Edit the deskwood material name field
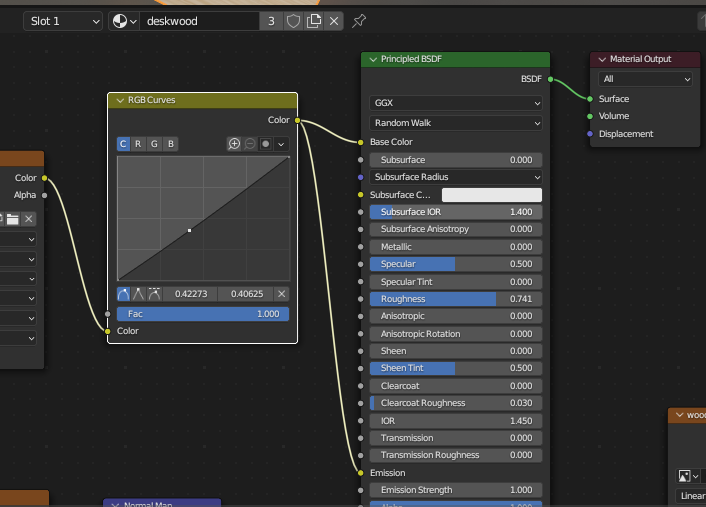 tap(199, 21)
